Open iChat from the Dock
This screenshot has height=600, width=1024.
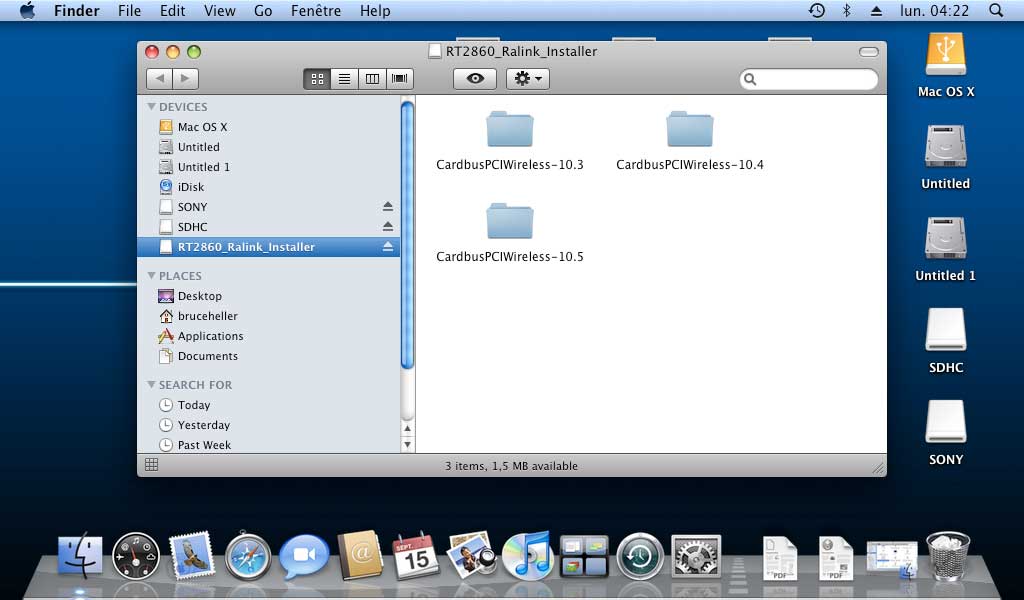(304, 556)
